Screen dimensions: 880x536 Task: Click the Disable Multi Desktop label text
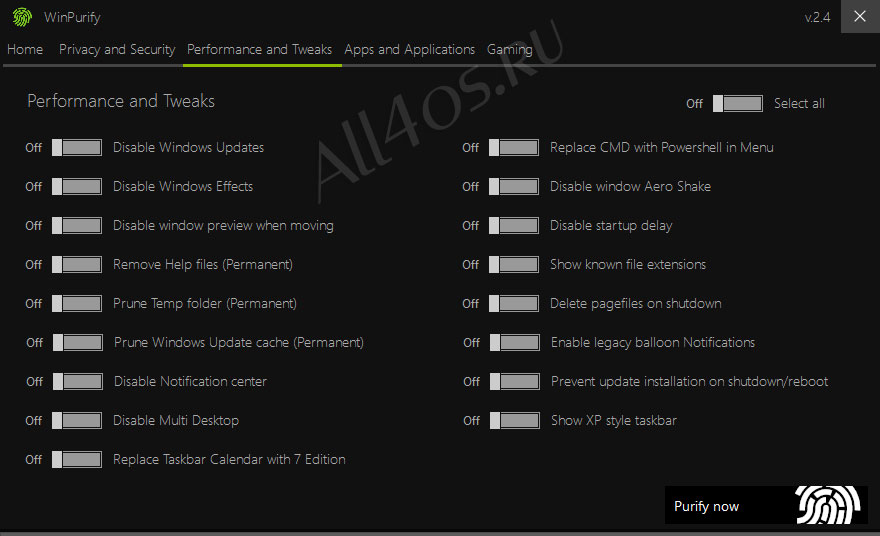point(176,420)
